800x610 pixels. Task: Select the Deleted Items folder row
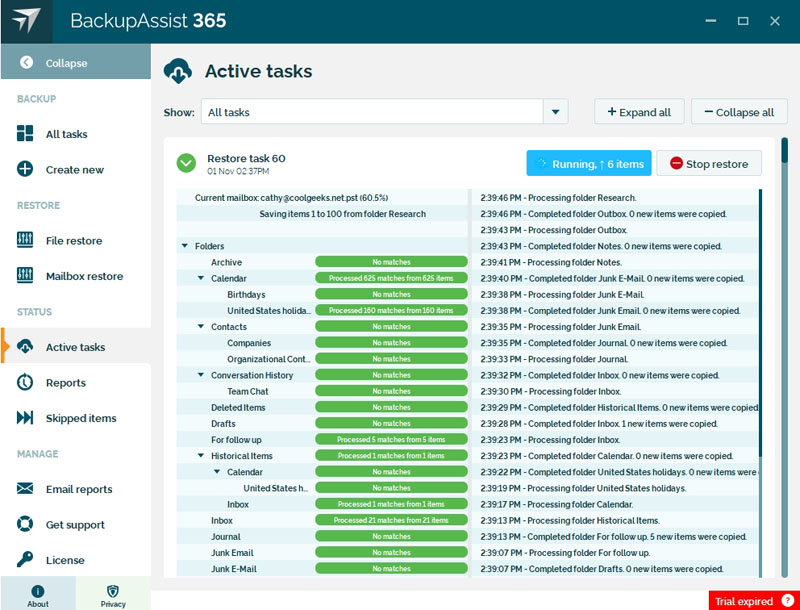click(x=322, y=407)
